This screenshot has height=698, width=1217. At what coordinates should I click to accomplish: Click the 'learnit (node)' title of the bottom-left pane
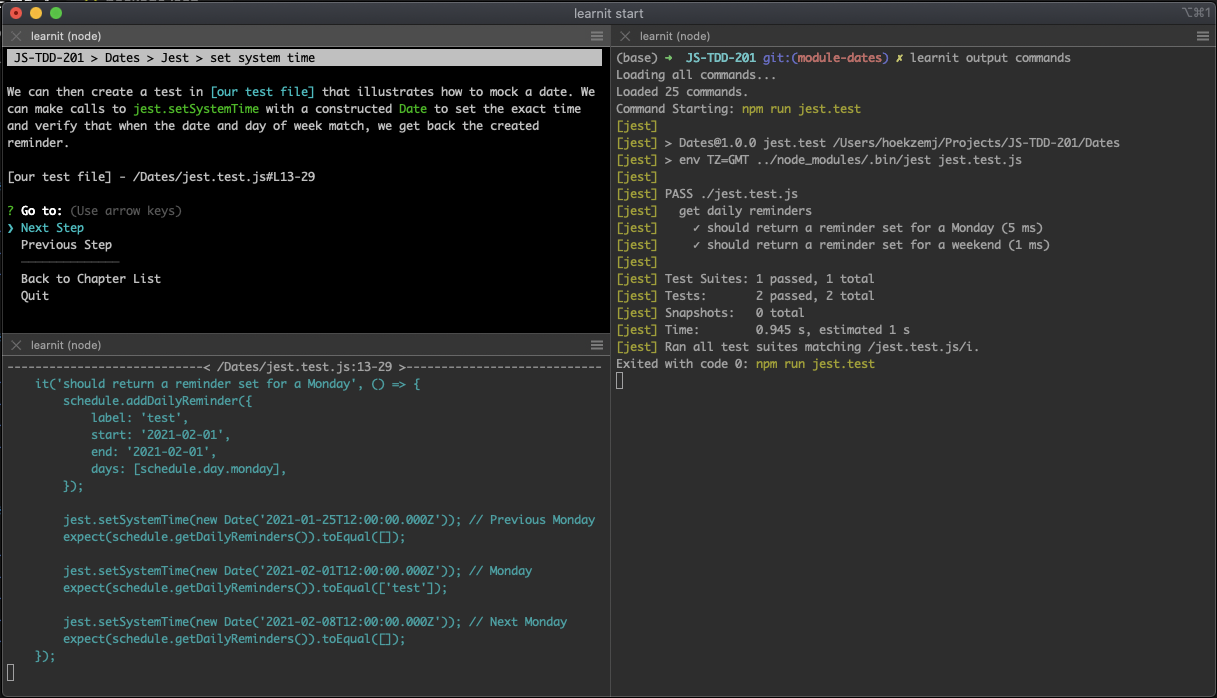click(66, 345)
